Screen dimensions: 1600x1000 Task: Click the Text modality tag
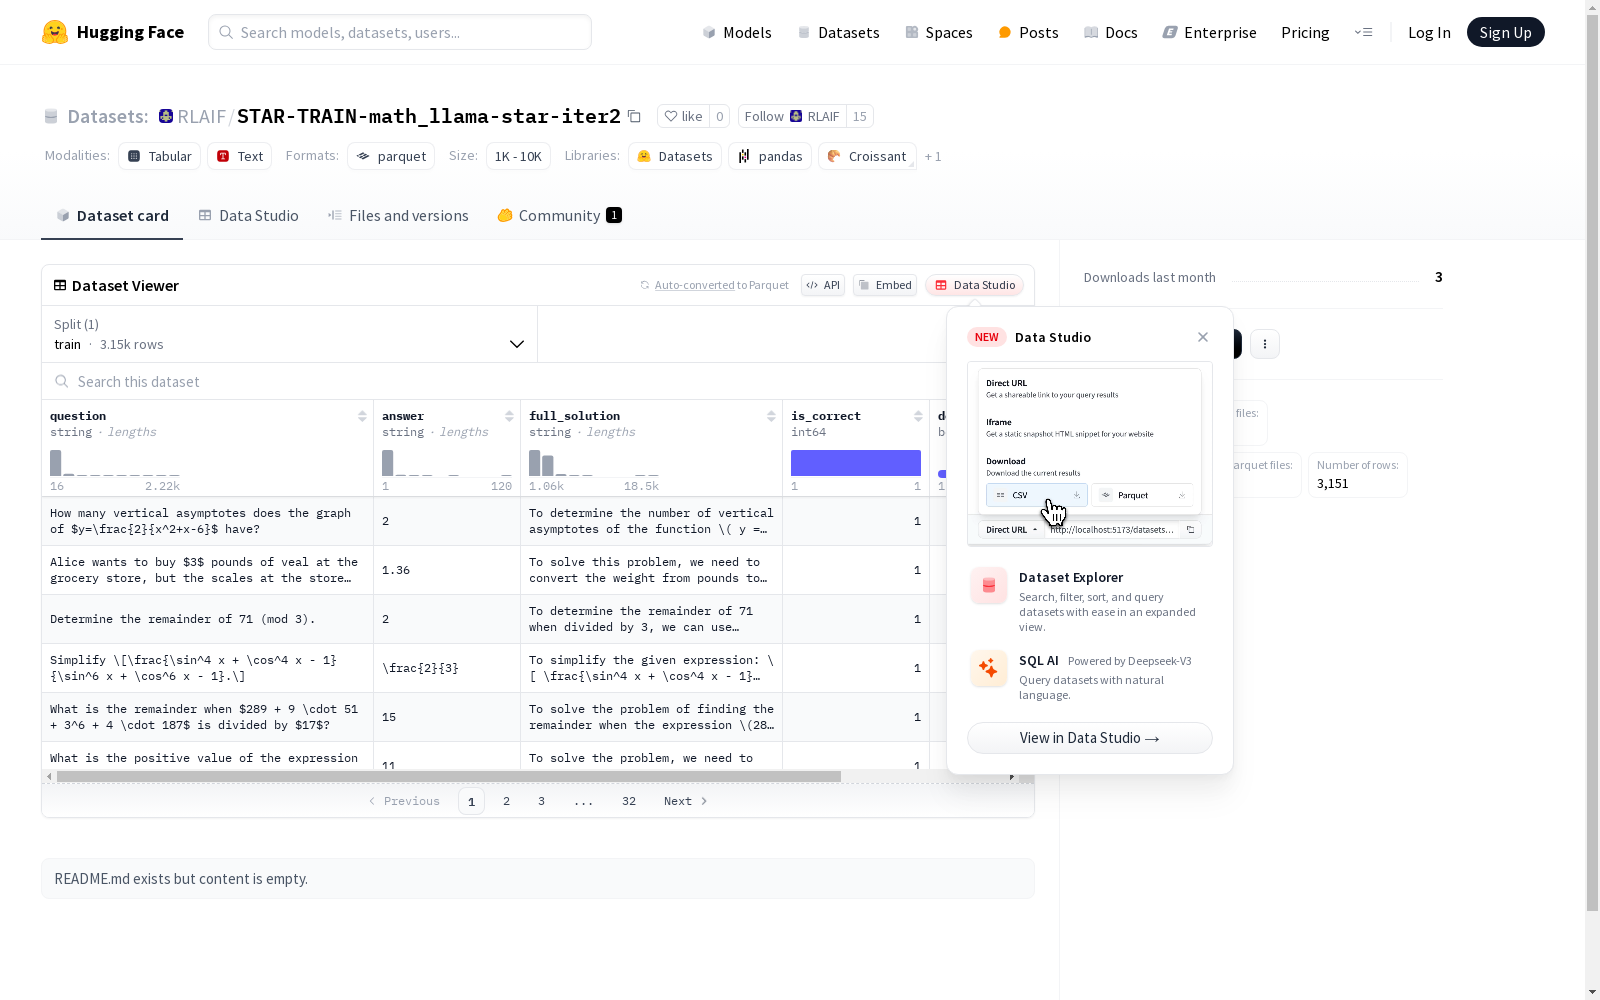tap(240, 156)
